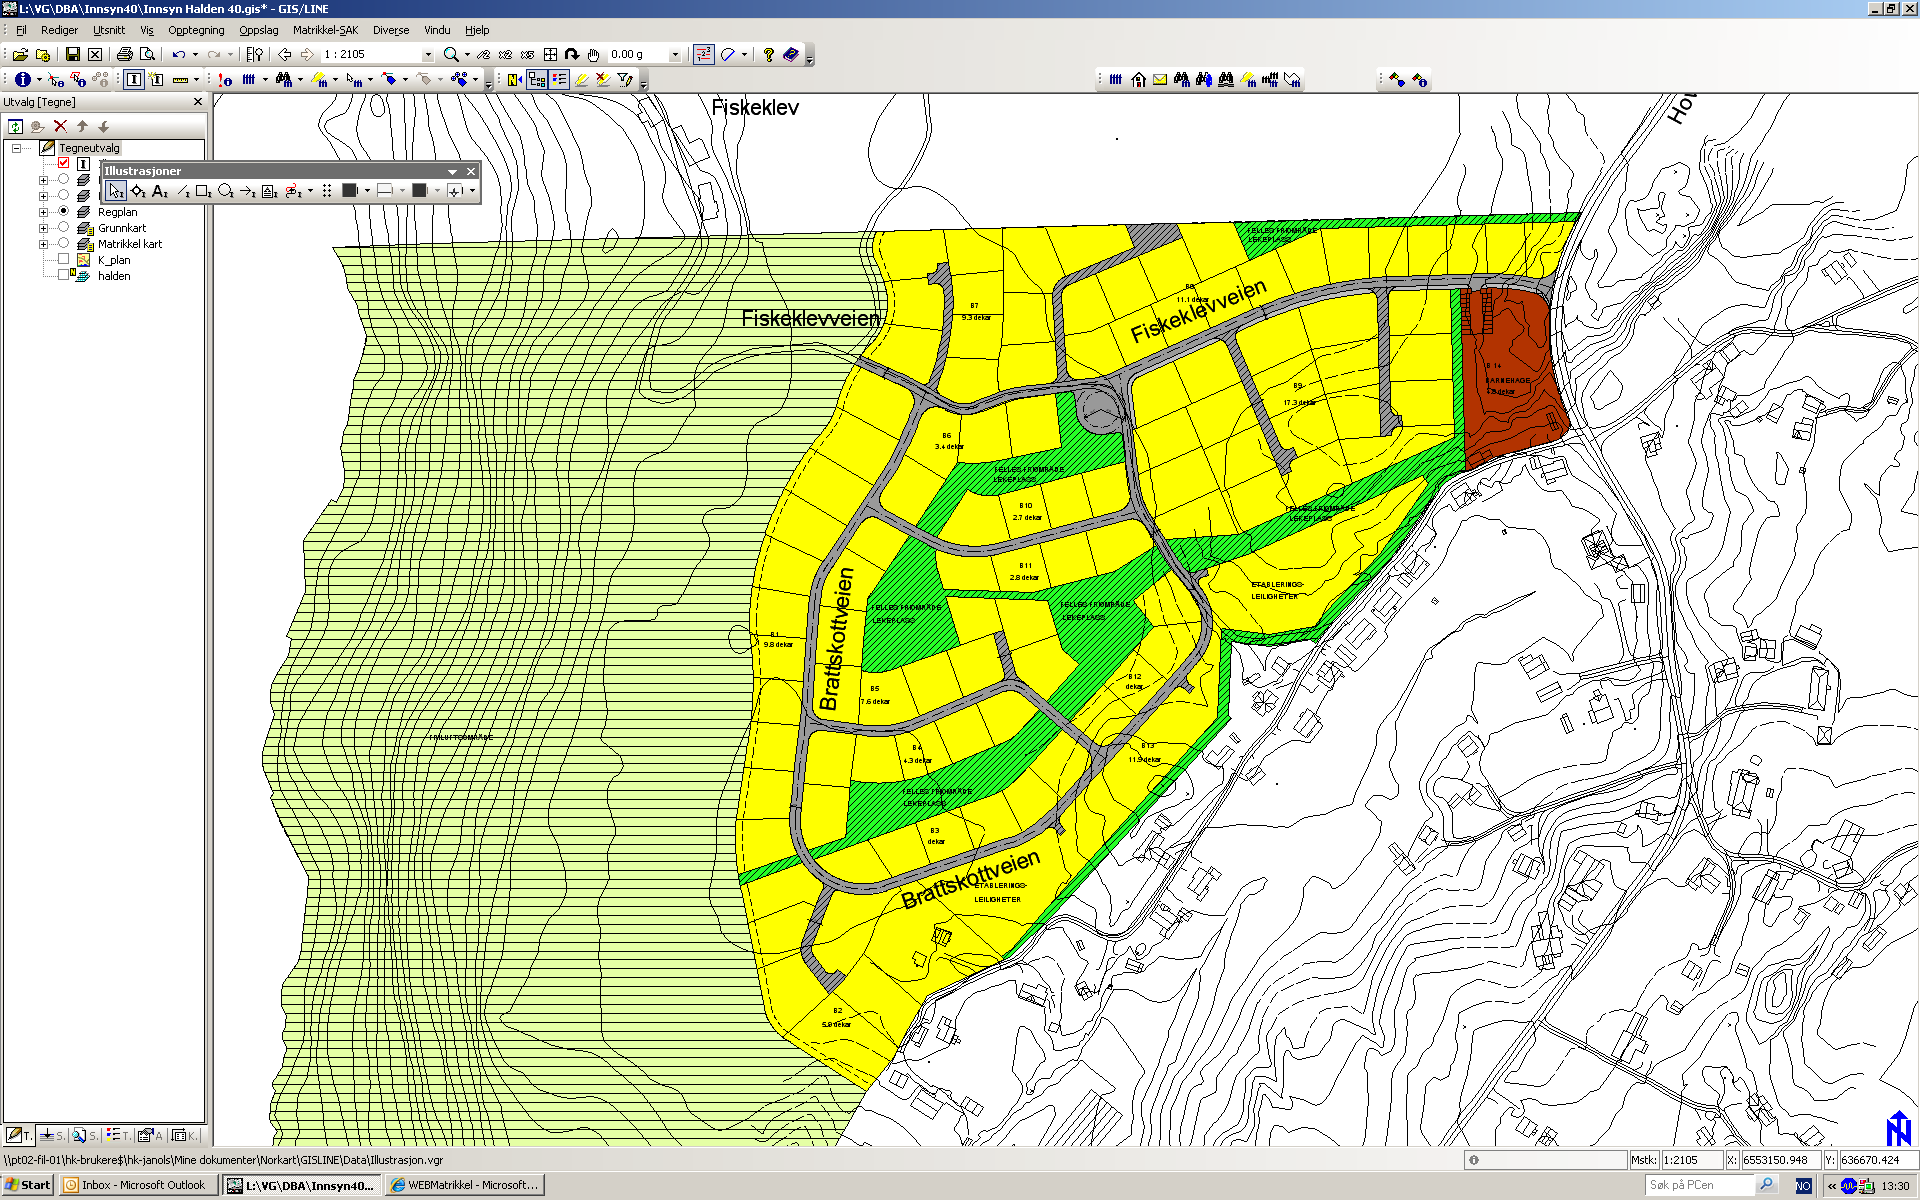Select the rectangle drawing tool in Illustrasjoner

[x=204, y=191]
